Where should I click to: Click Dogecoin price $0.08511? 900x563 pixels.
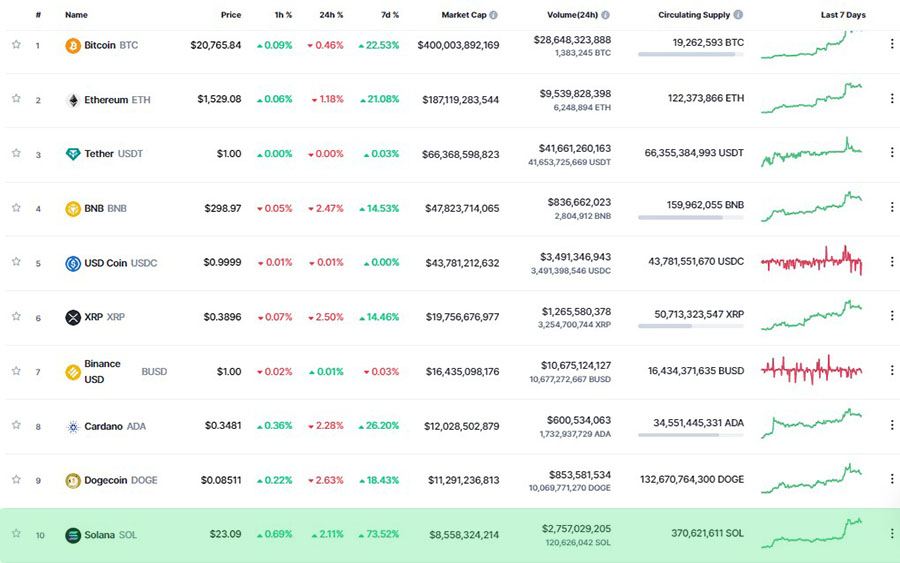pyautogui.click(x=221, y=480)
